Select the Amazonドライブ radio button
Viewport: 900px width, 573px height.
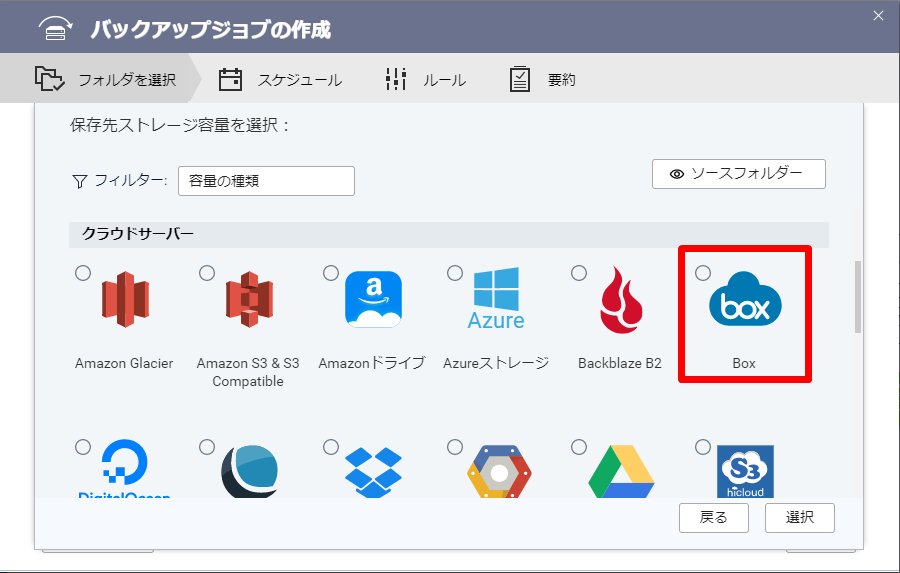(x=331, y=273)
